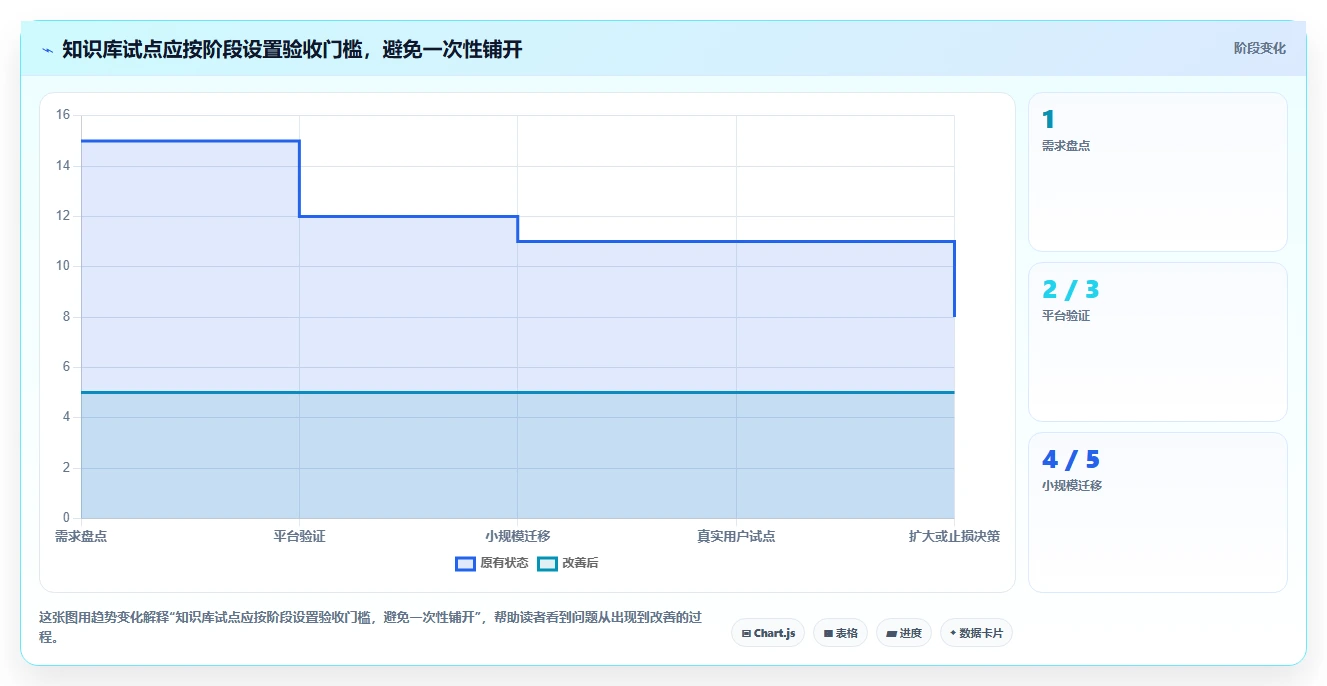Click the 扩大或止损决策 x-axis label
Image resolution: width=1327 pixels, height=686 pixels.
[x=954, y=536]
